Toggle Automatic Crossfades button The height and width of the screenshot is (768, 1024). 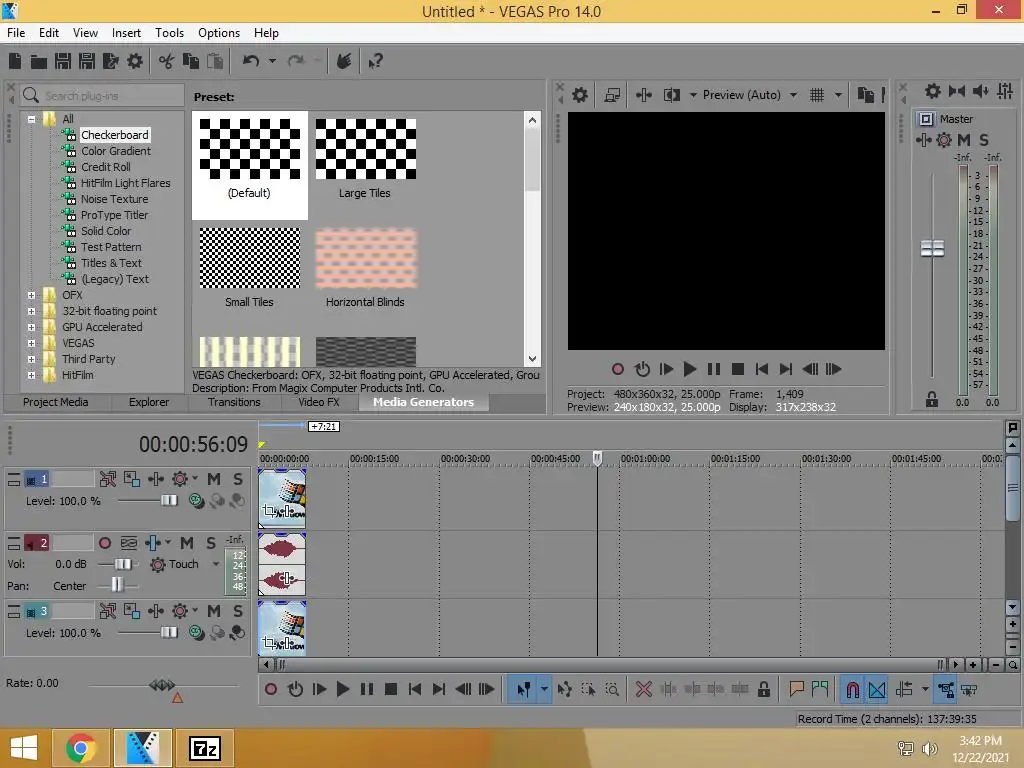[x=877, y=689]
